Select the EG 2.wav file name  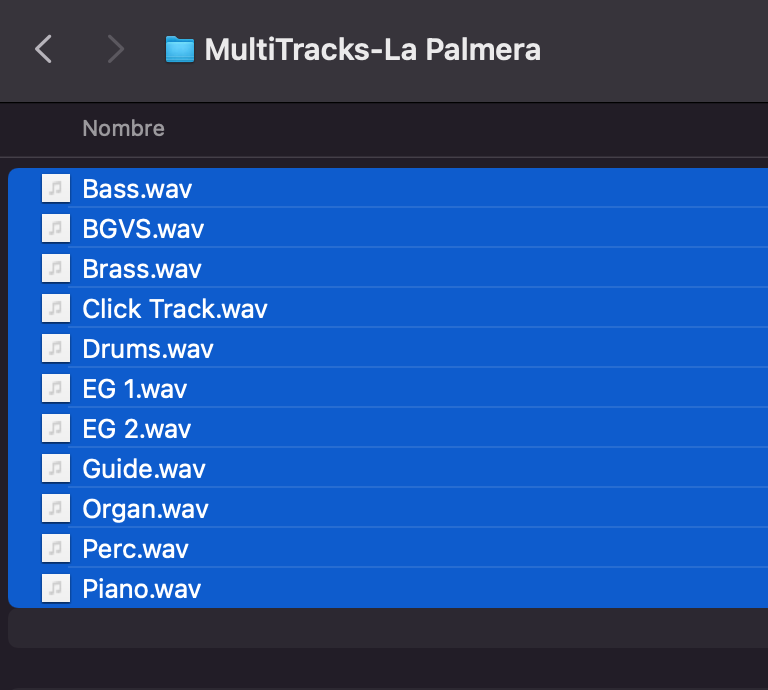coord(137,429)
